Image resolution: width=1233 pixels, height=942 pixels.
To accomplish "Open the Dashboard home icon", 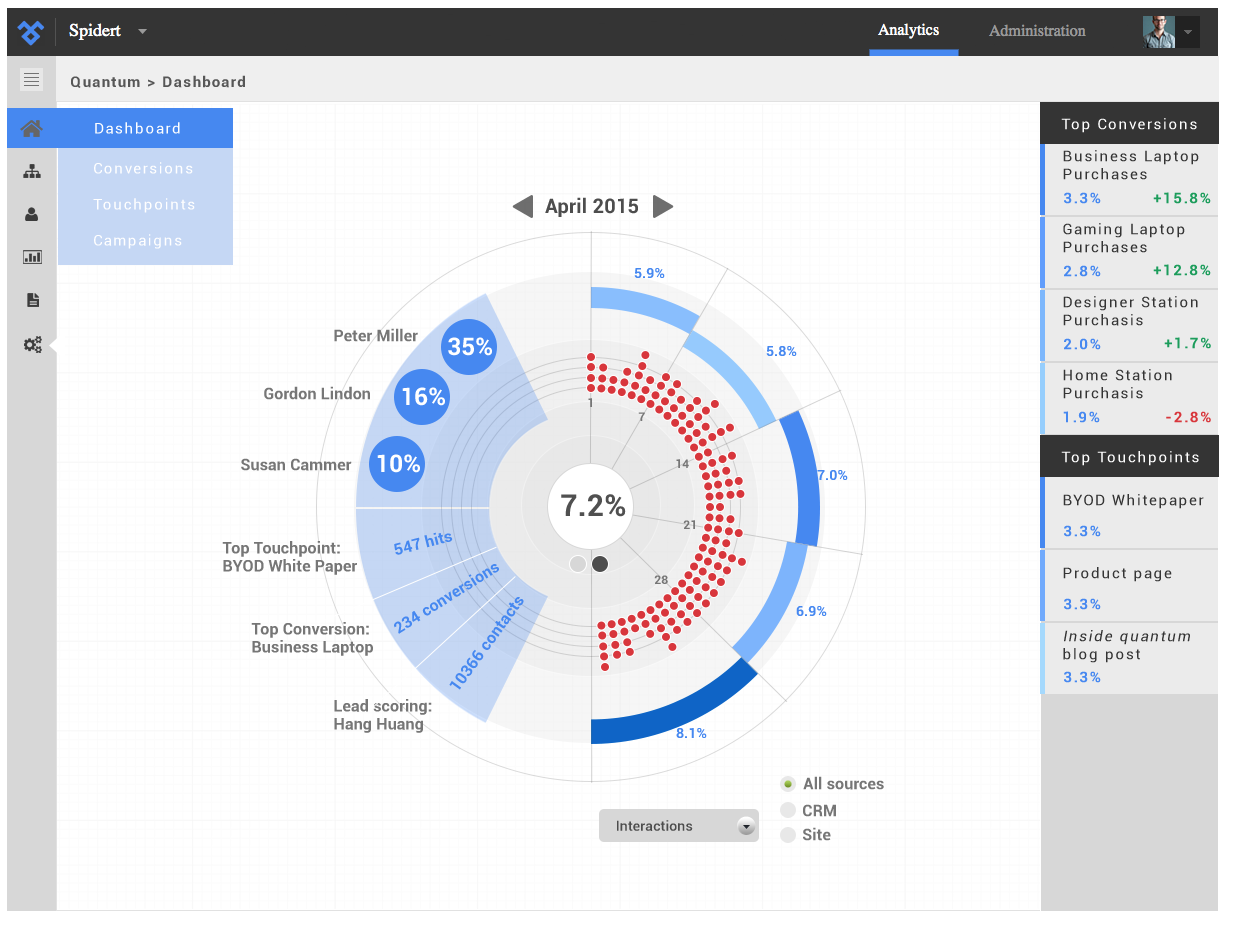I will [x=30, y=128].
